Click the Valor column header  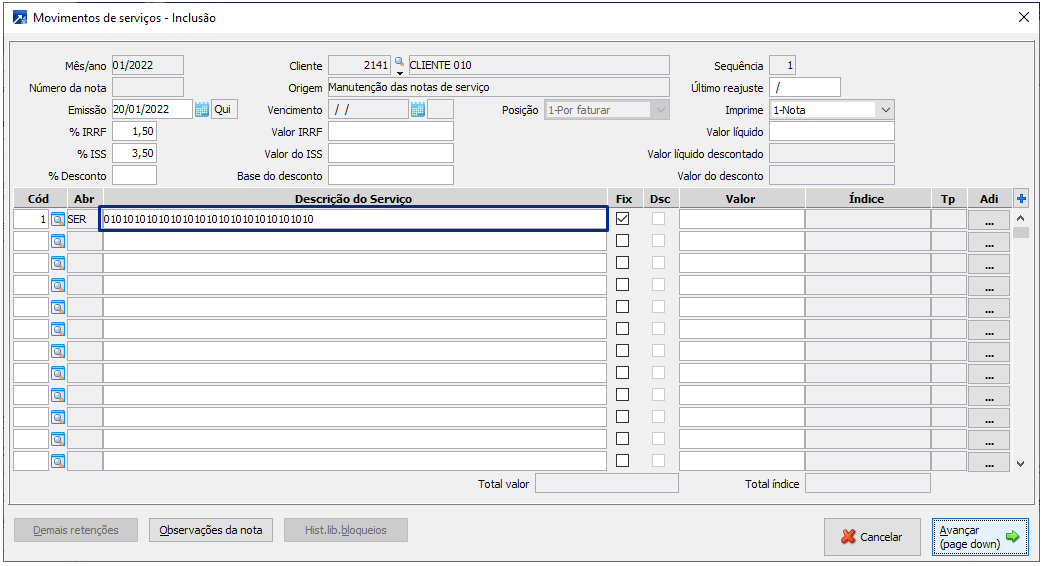(740, 198)
